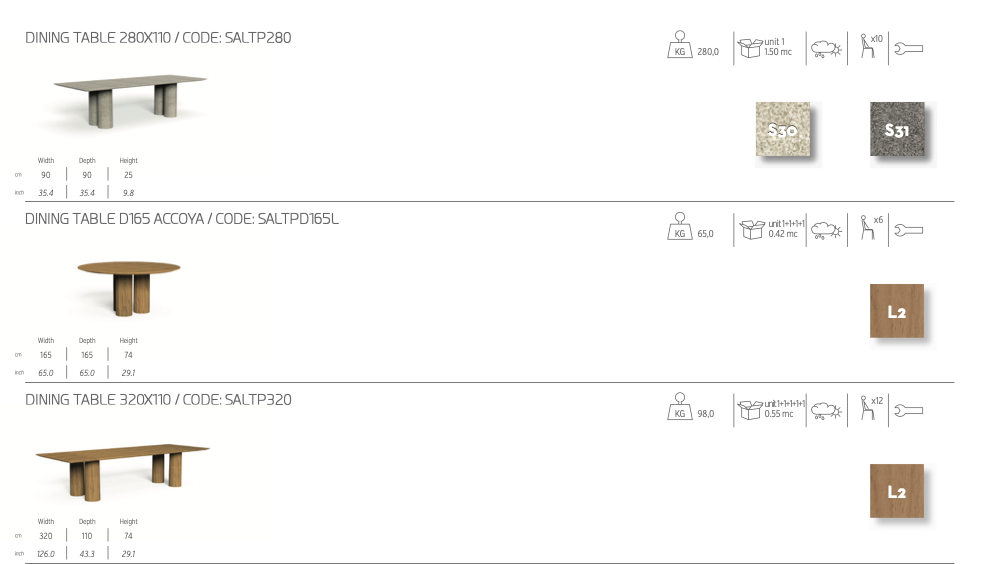984x564 pixels.
Task: Select the S31 dark stone swatch
Action: [x=897, y=129]
